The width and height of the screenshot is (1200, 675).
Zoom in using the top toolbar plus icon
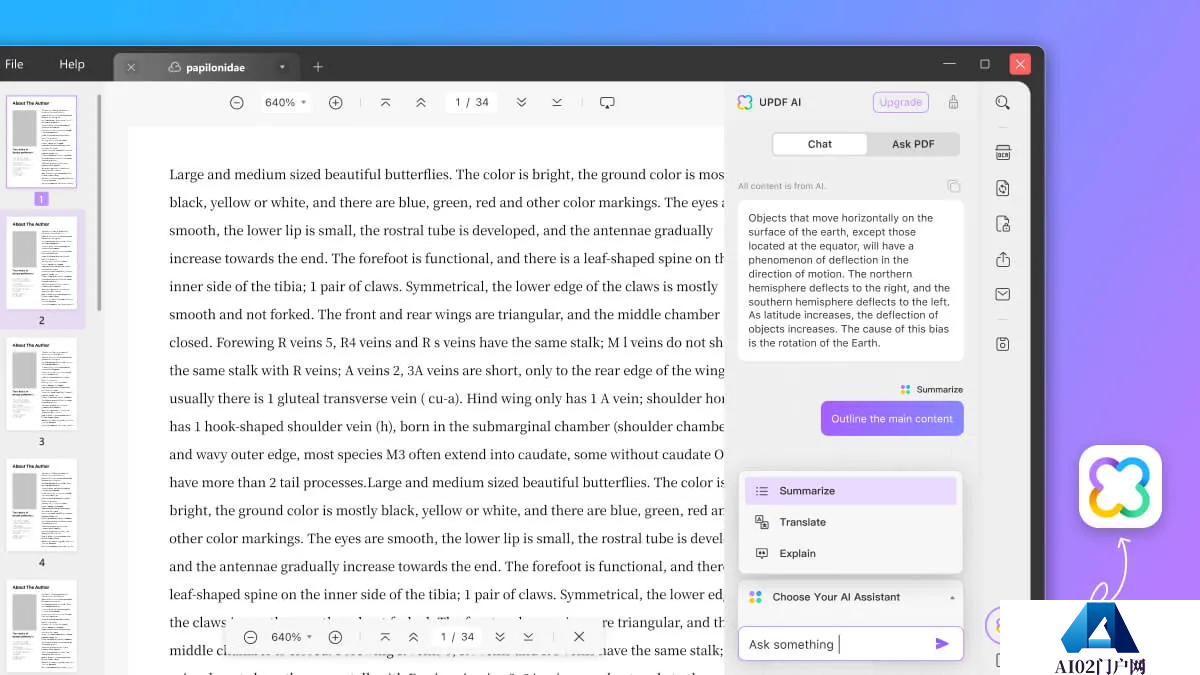336,103
